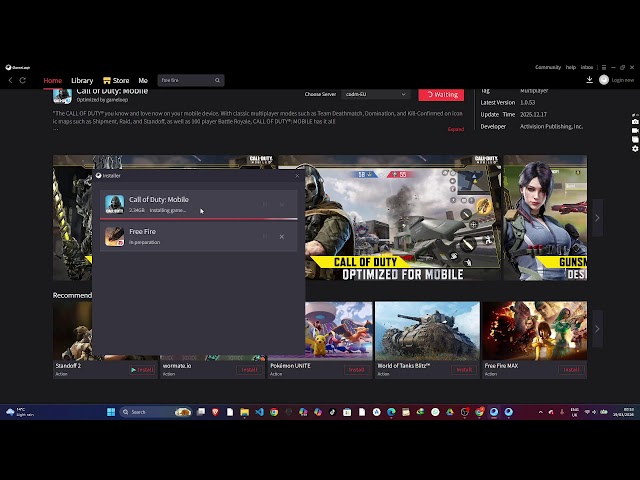Refresh the page with the reload icon
Viewport: 640px width, 480px height.
23,80
